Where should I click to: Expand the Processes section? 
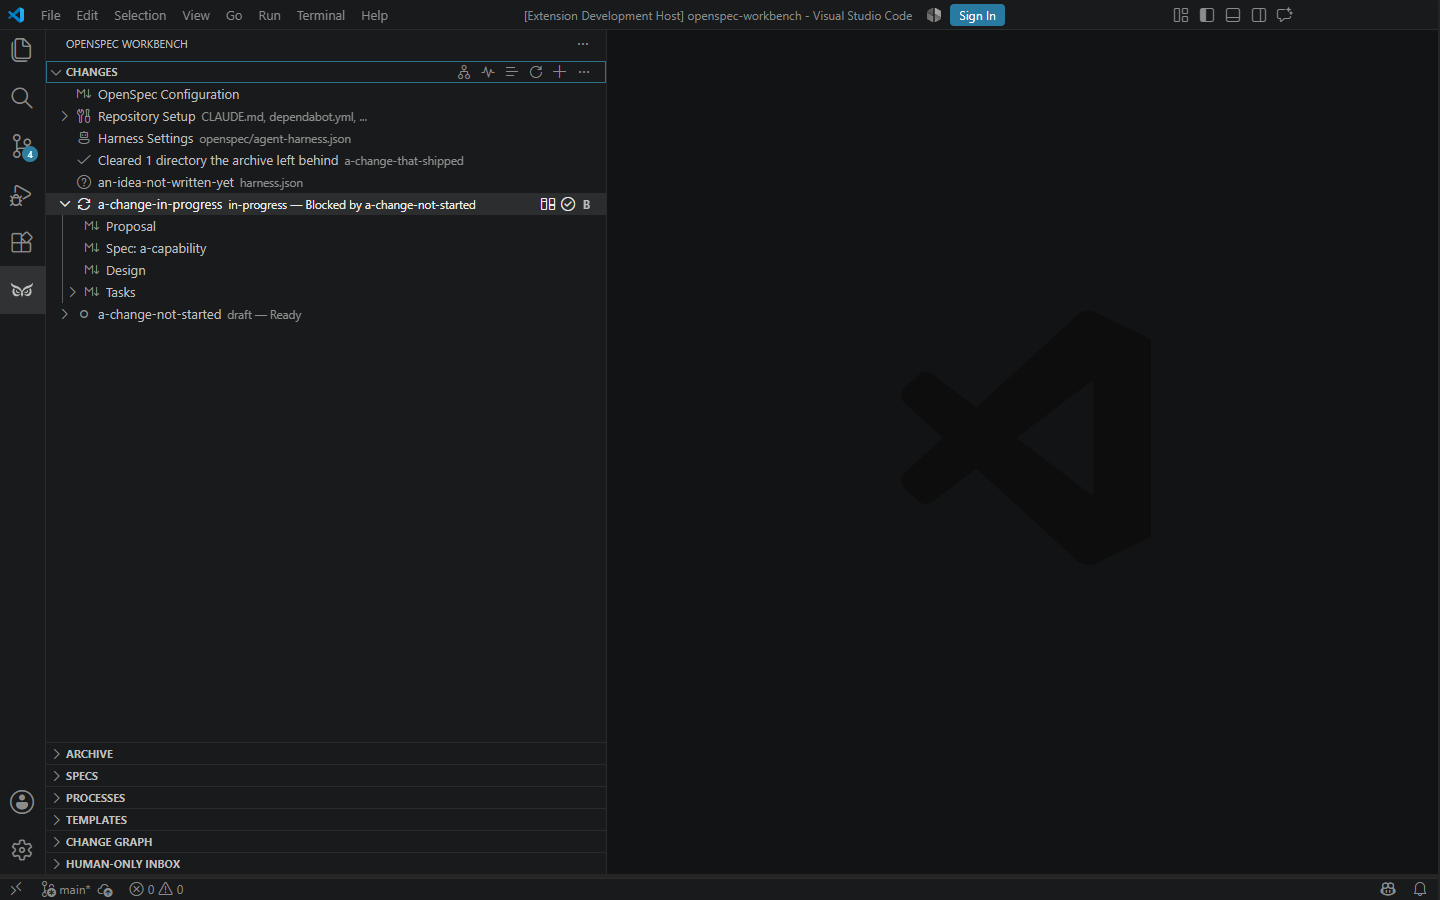[x=326, y=798]
